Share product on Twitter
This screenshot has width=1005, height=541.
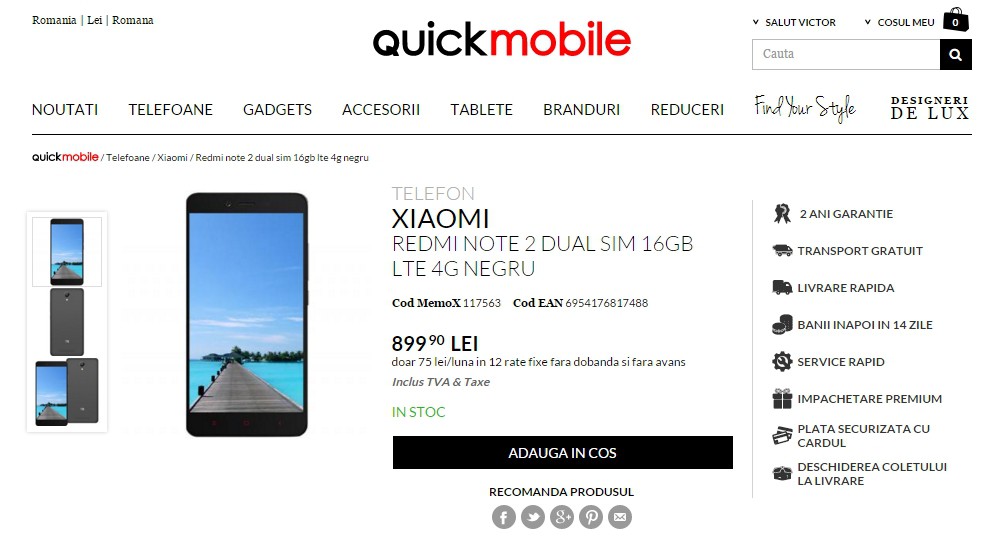pyautogui.click(x=533, y=517)
